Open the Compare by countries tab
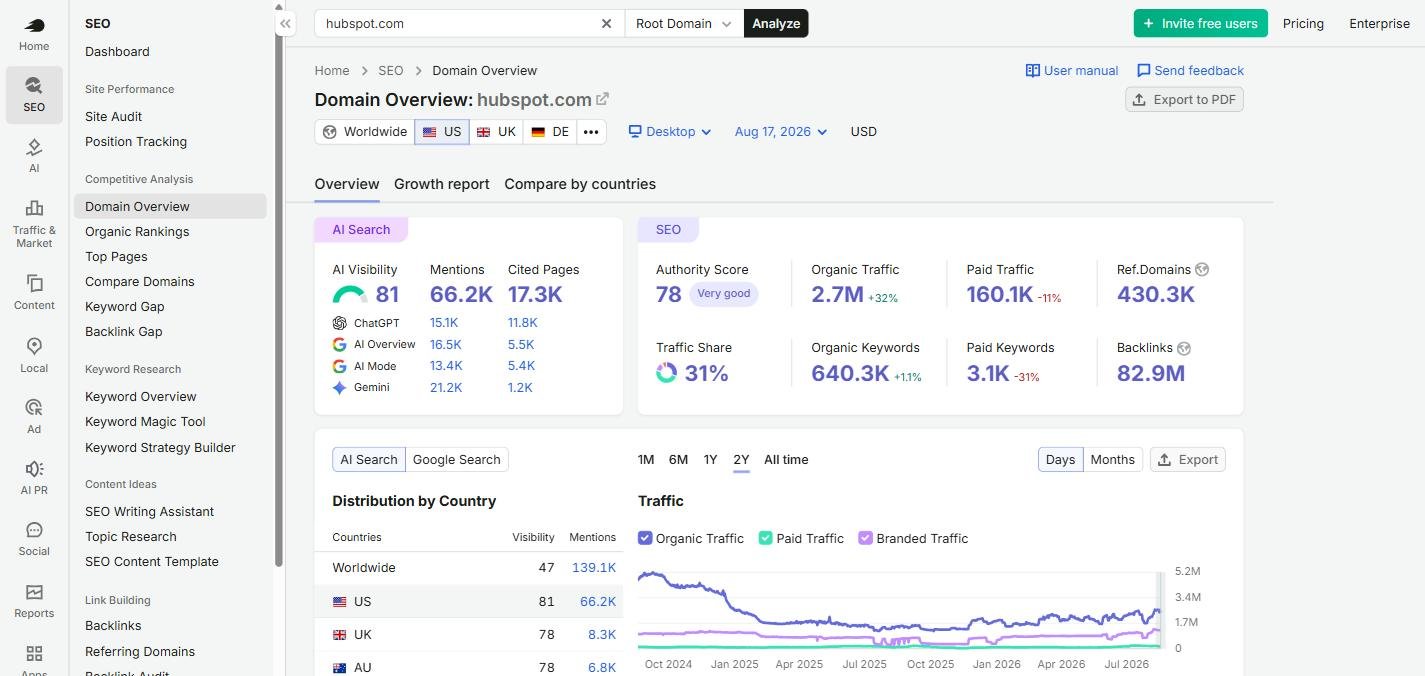1425x676 pixels. (x=580, y=184)
